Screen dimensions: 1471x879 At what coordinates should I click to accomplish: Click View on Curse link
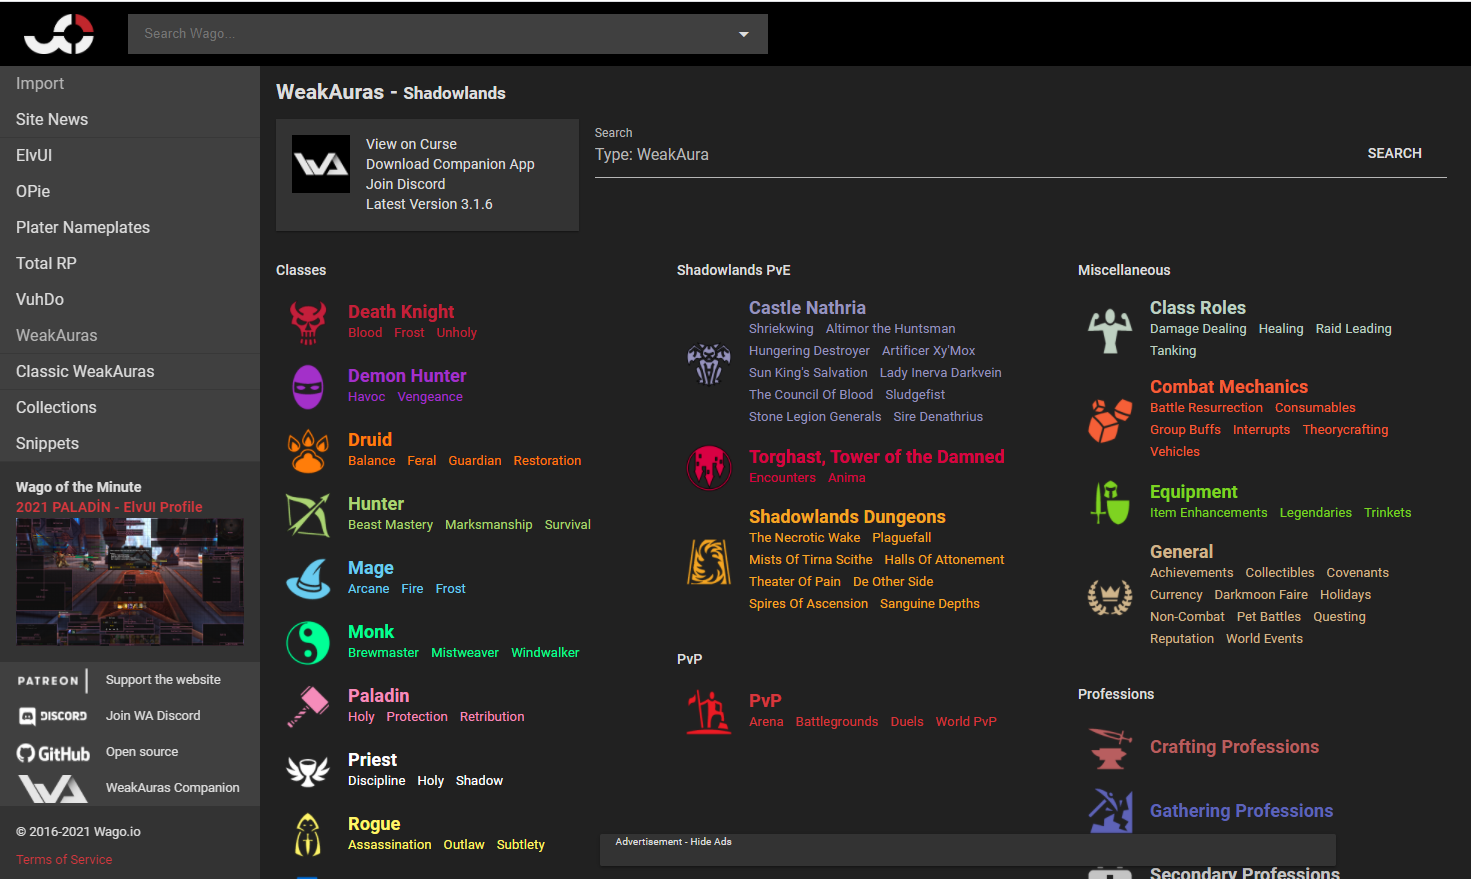pos(411,144)
